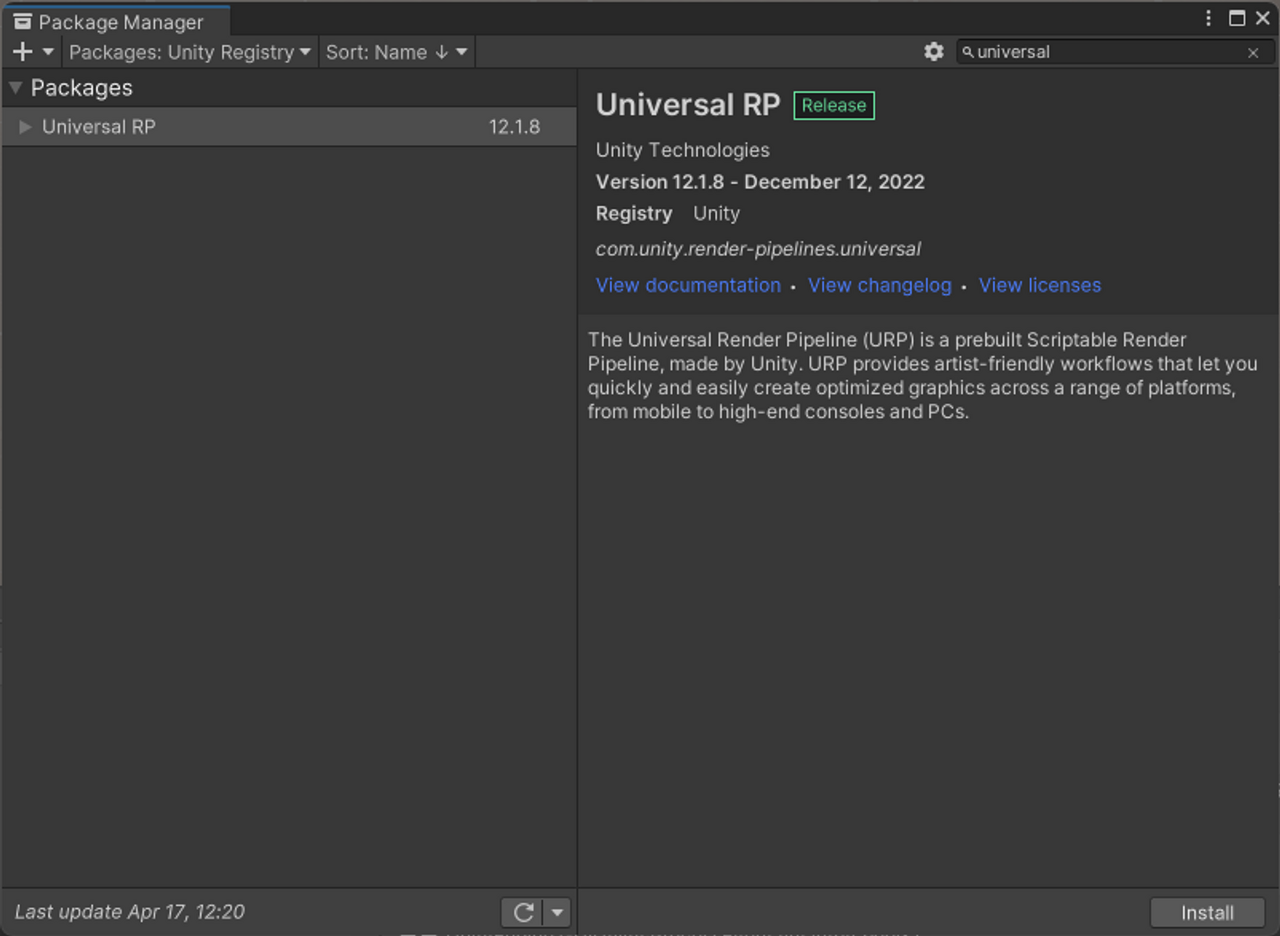
Task: Click the magnifier icon in search field
Action: pyautogui.click(x=968, y=53)
